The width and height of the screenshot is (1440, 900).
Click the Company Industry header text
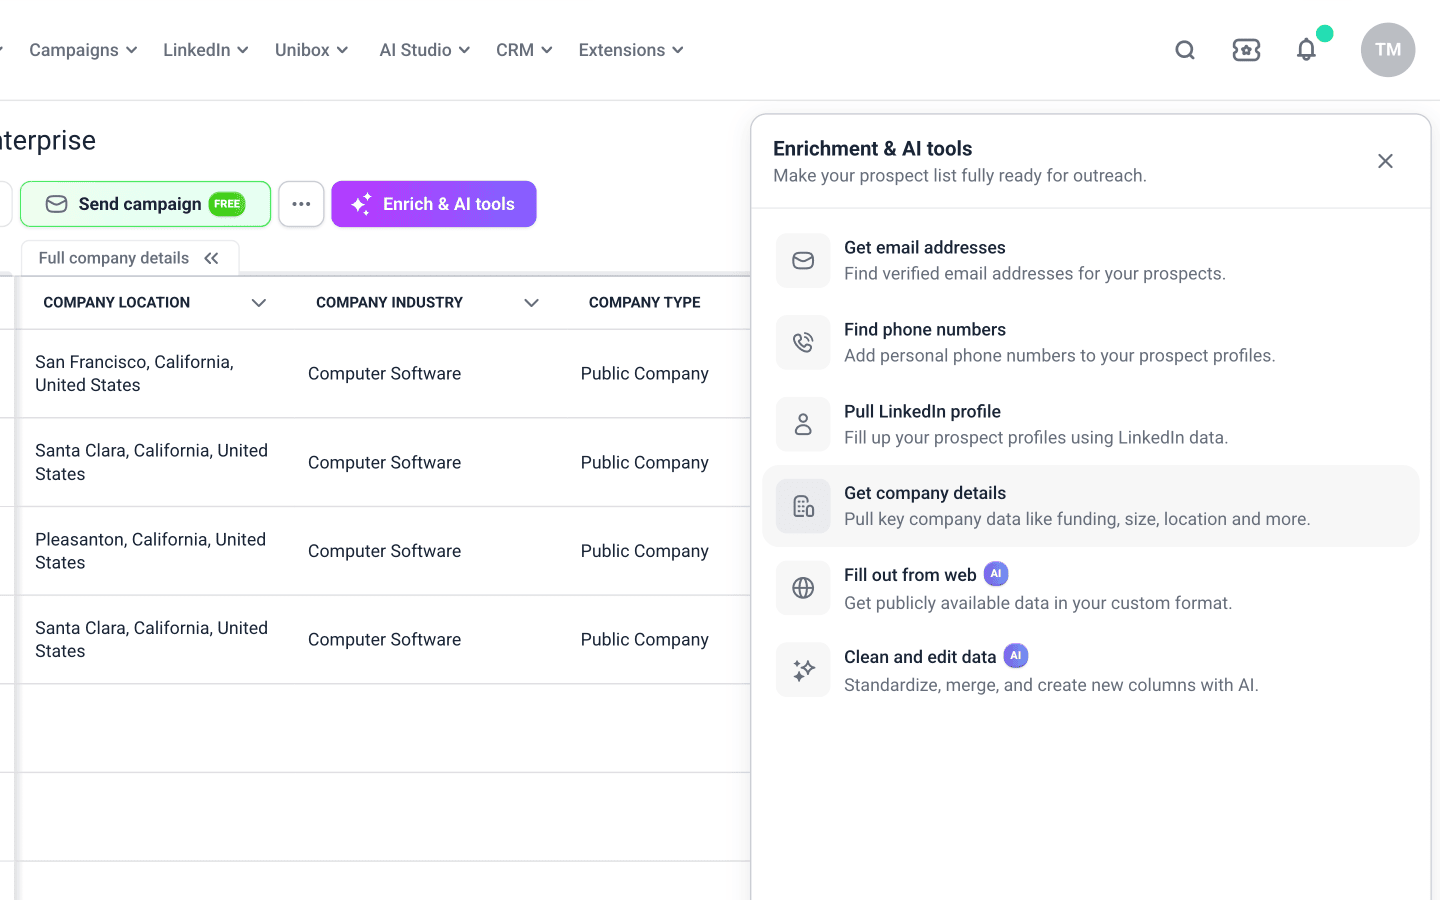390,303
